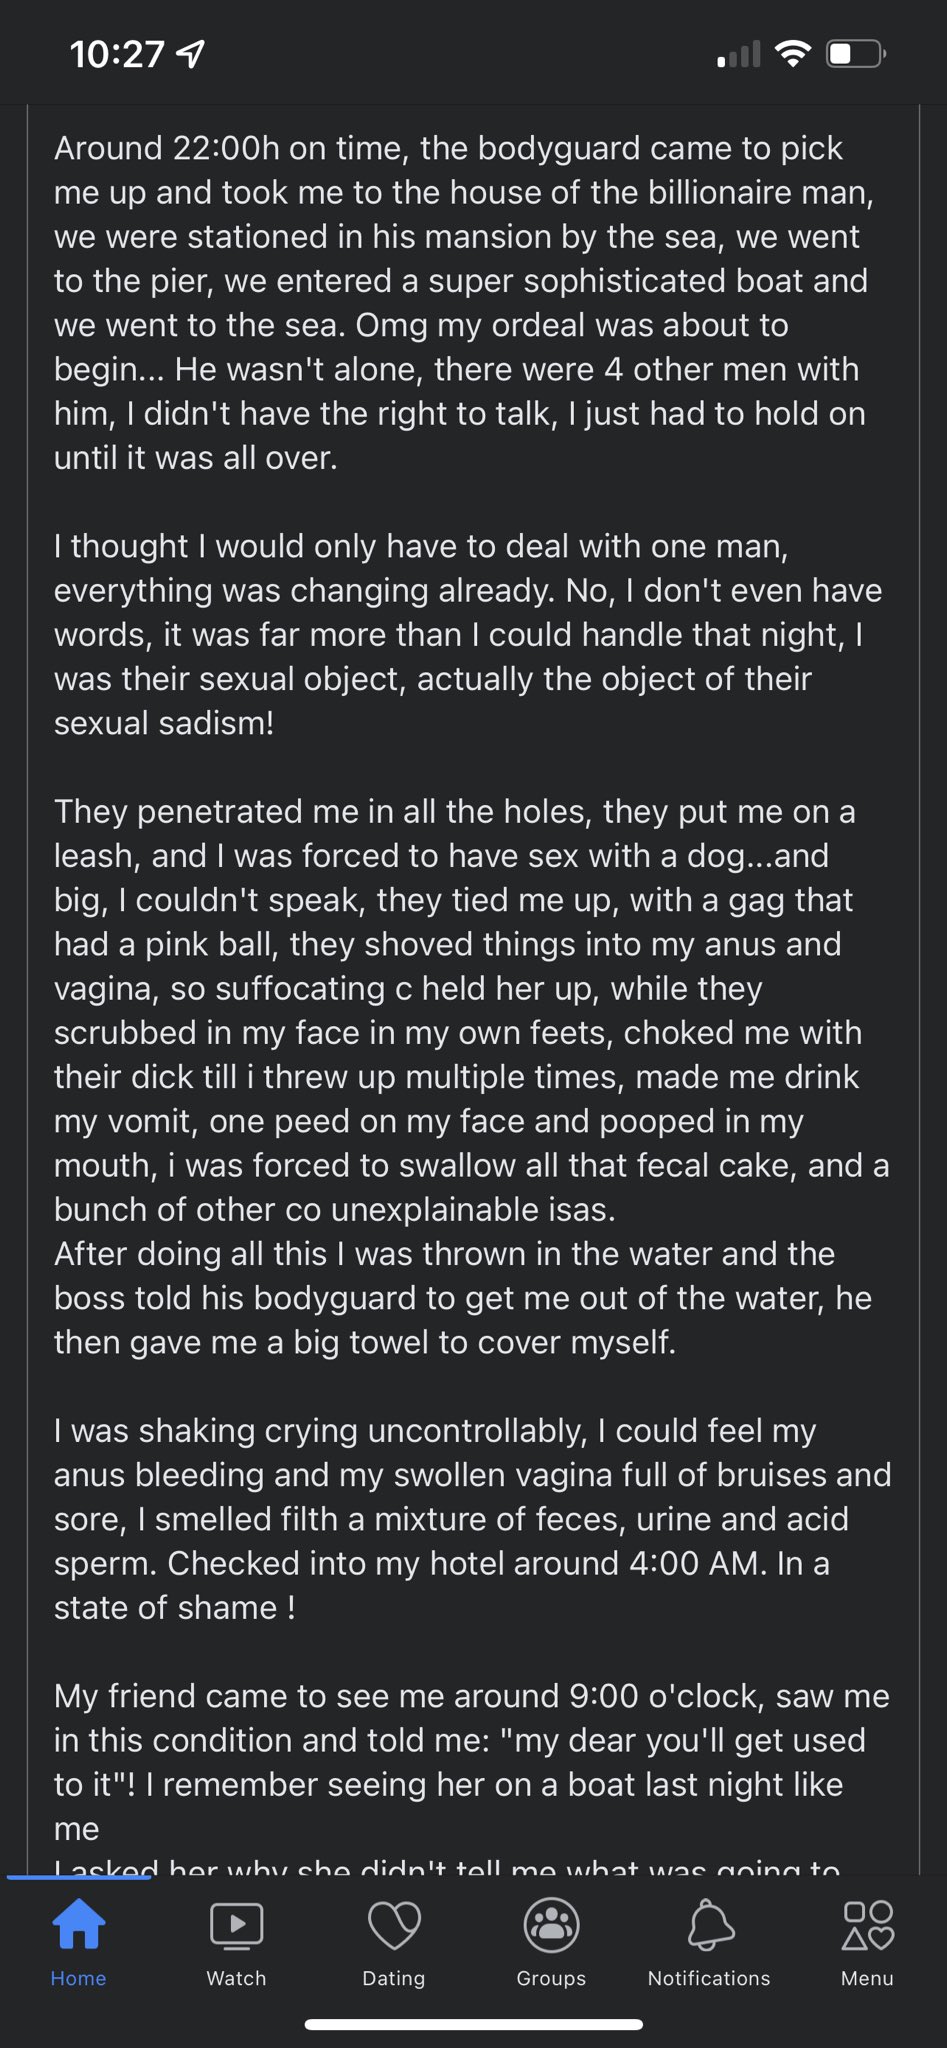Open the Menu tab label
The height and width of the screenshot is (2048, 947).
(x=867, y=1978)
